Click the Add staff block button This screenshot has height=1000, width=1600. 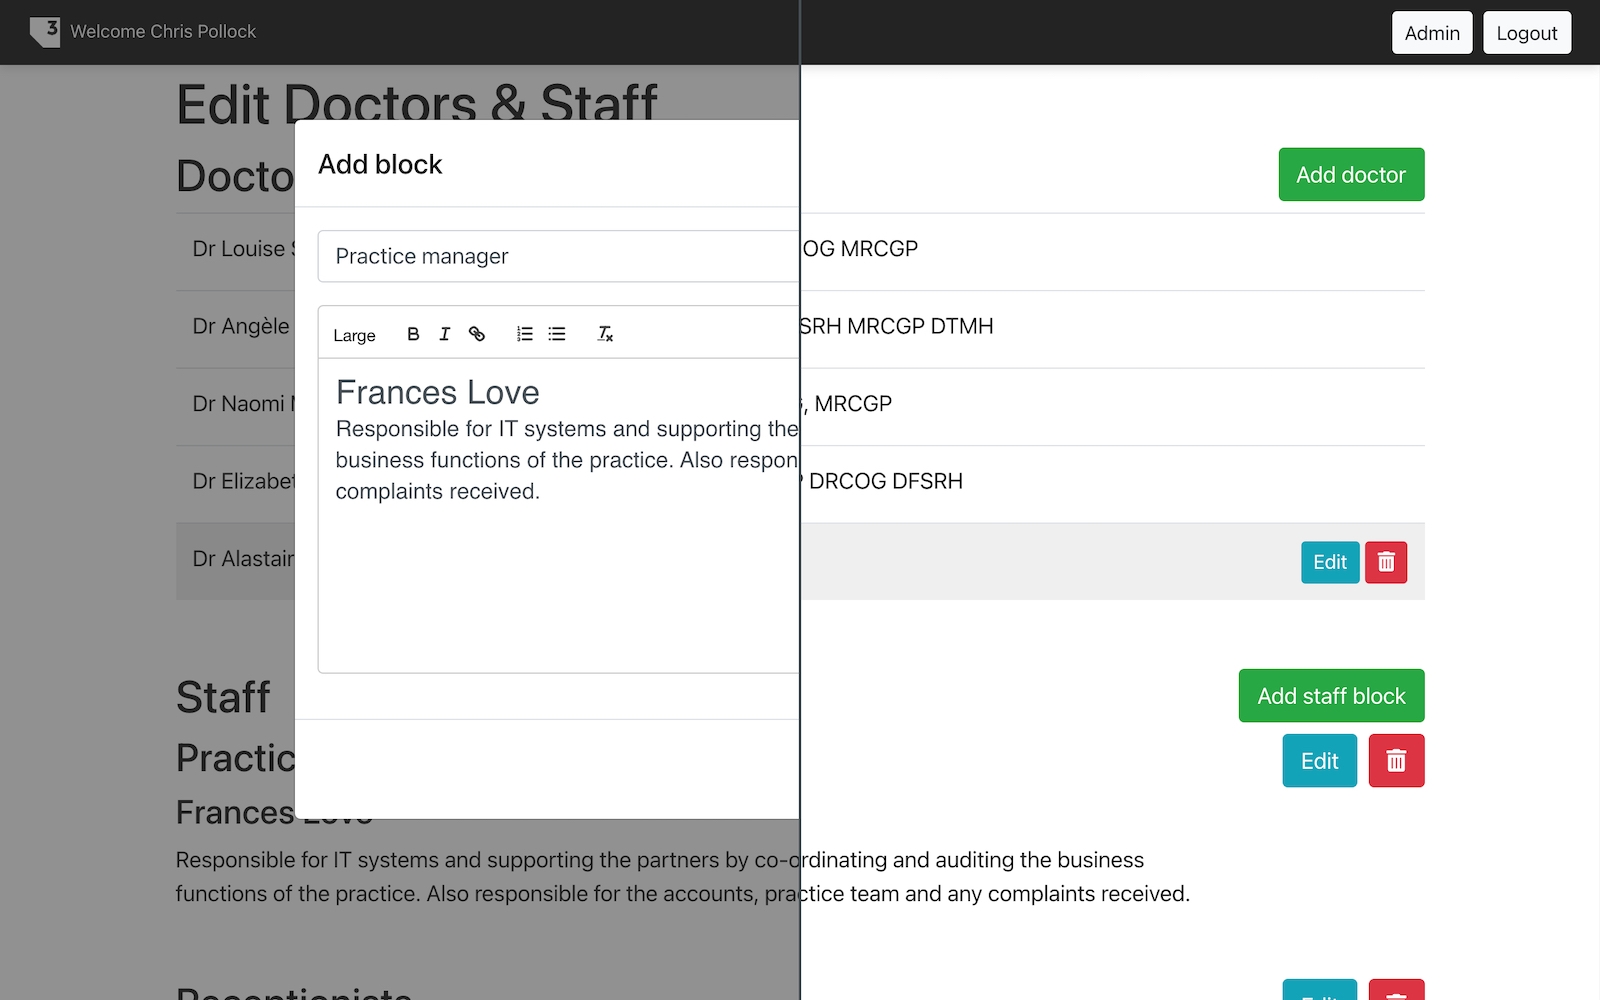(x=1331, y=696)
